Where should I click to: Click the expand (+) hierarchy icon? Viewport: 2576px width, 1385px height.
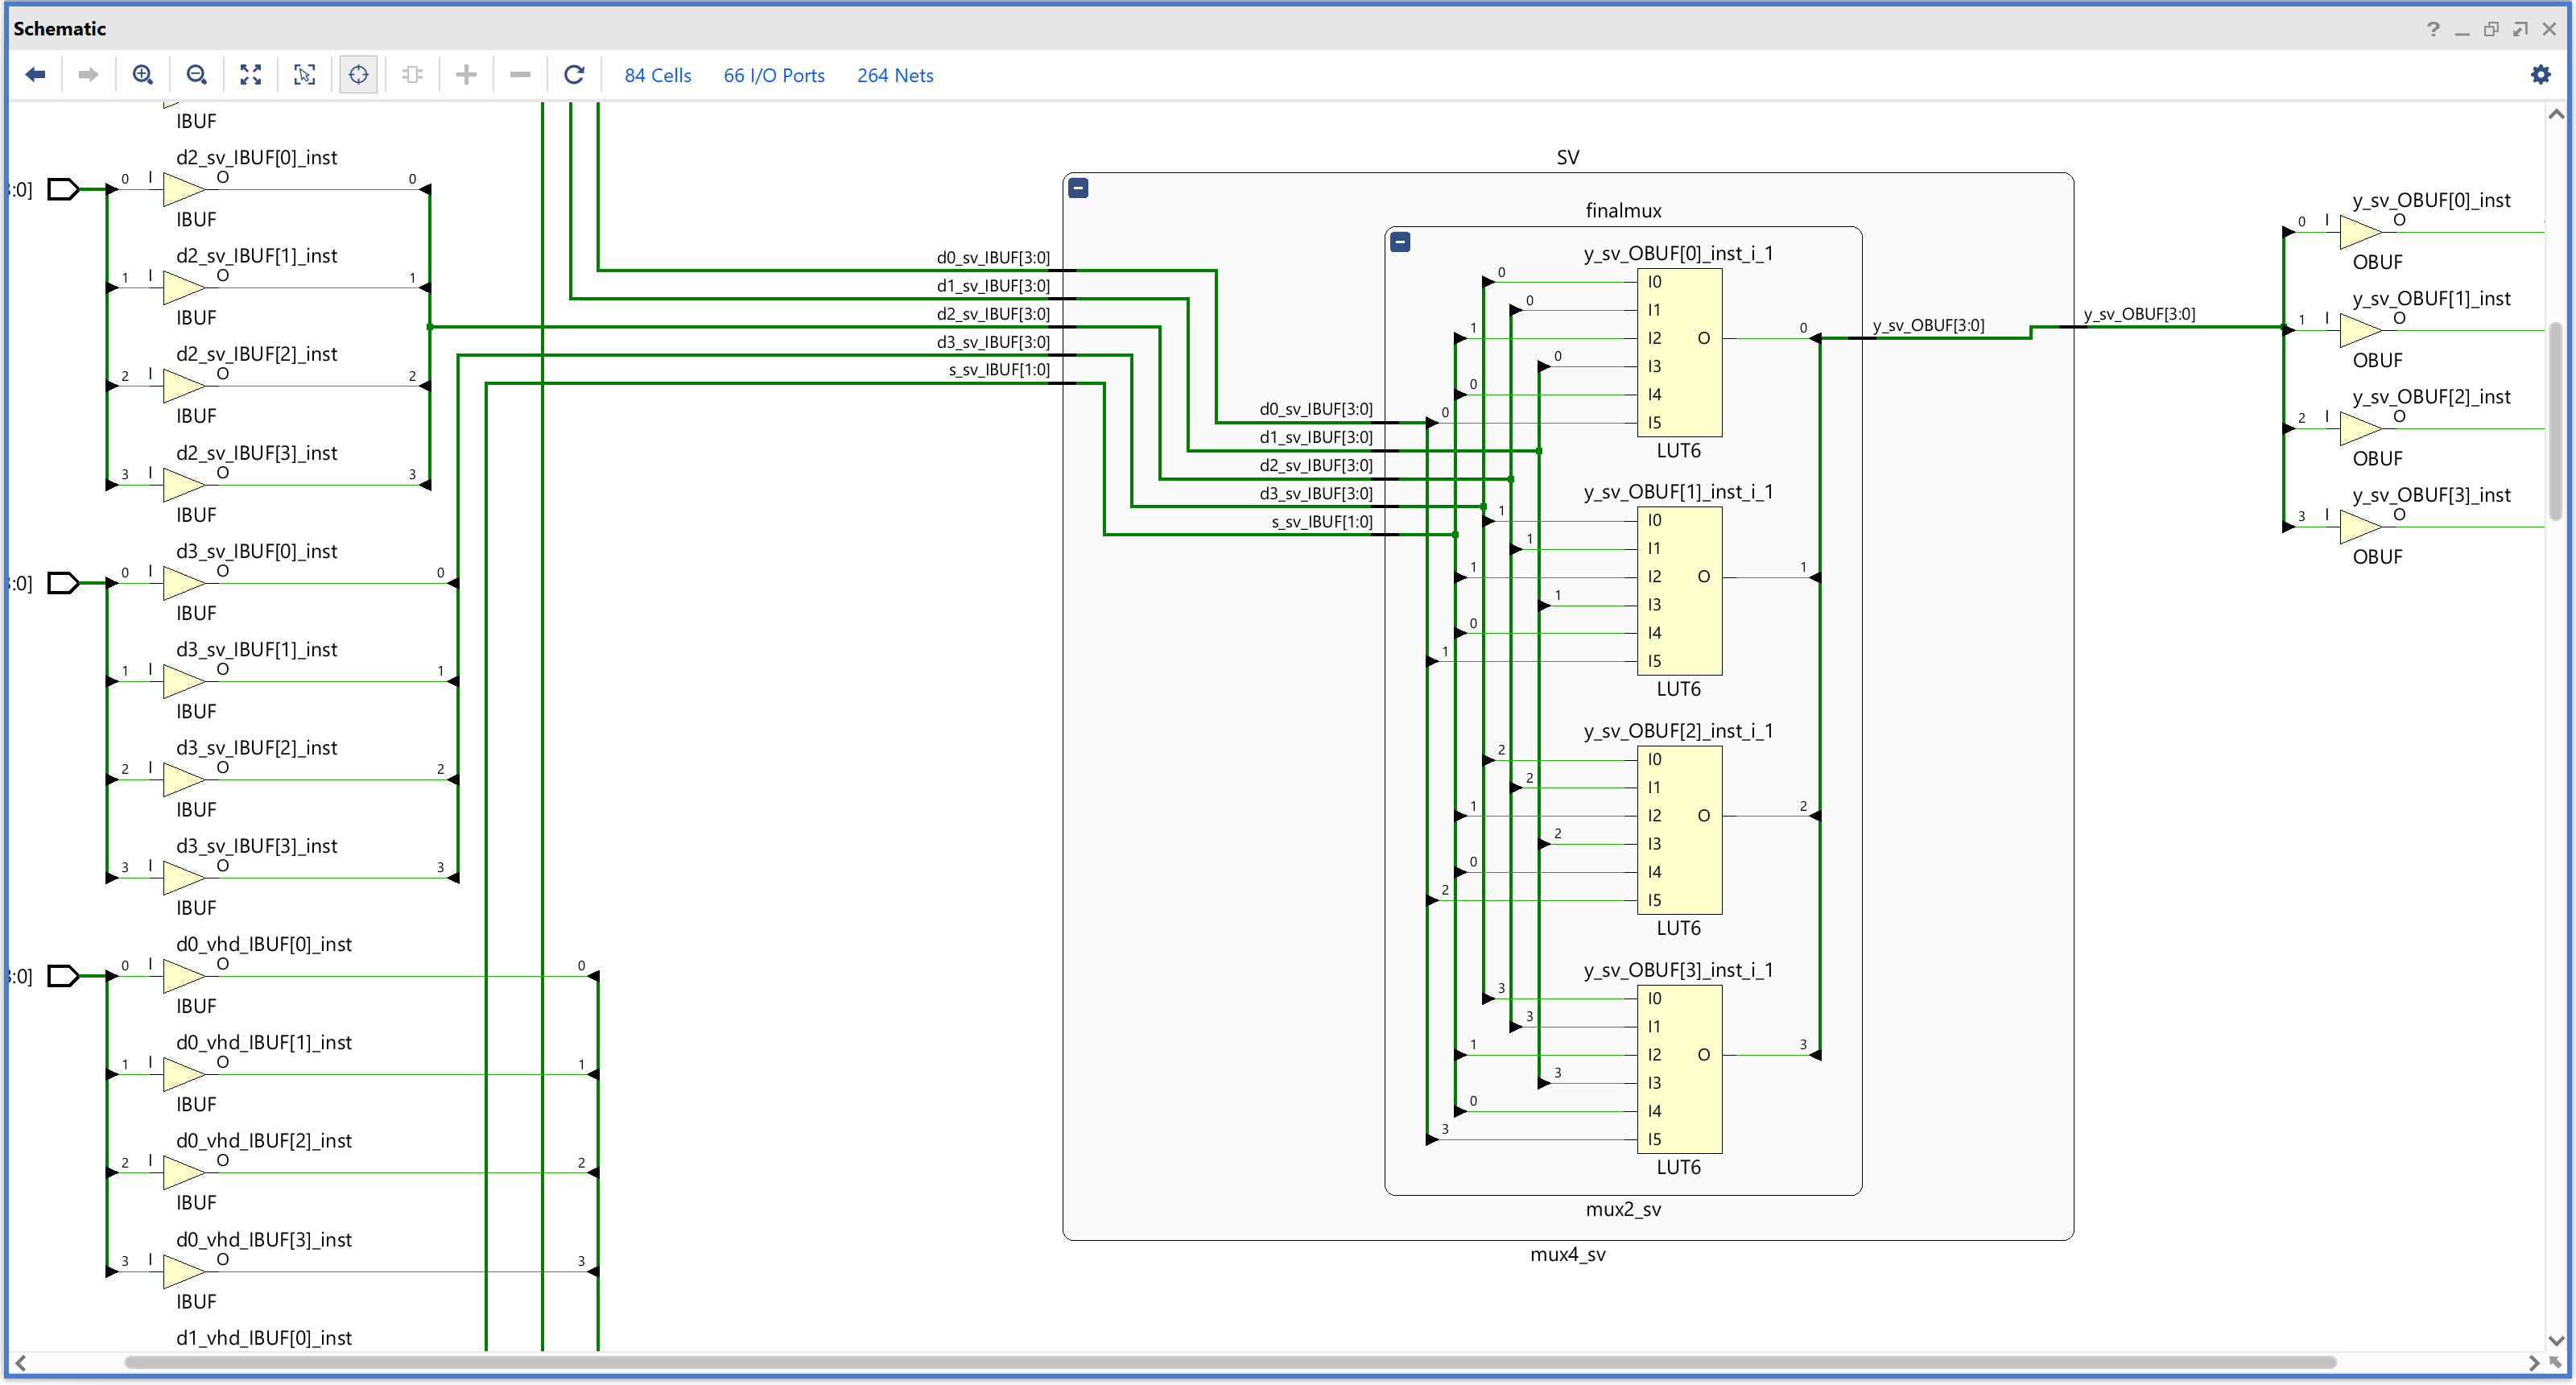pos(466,74)
